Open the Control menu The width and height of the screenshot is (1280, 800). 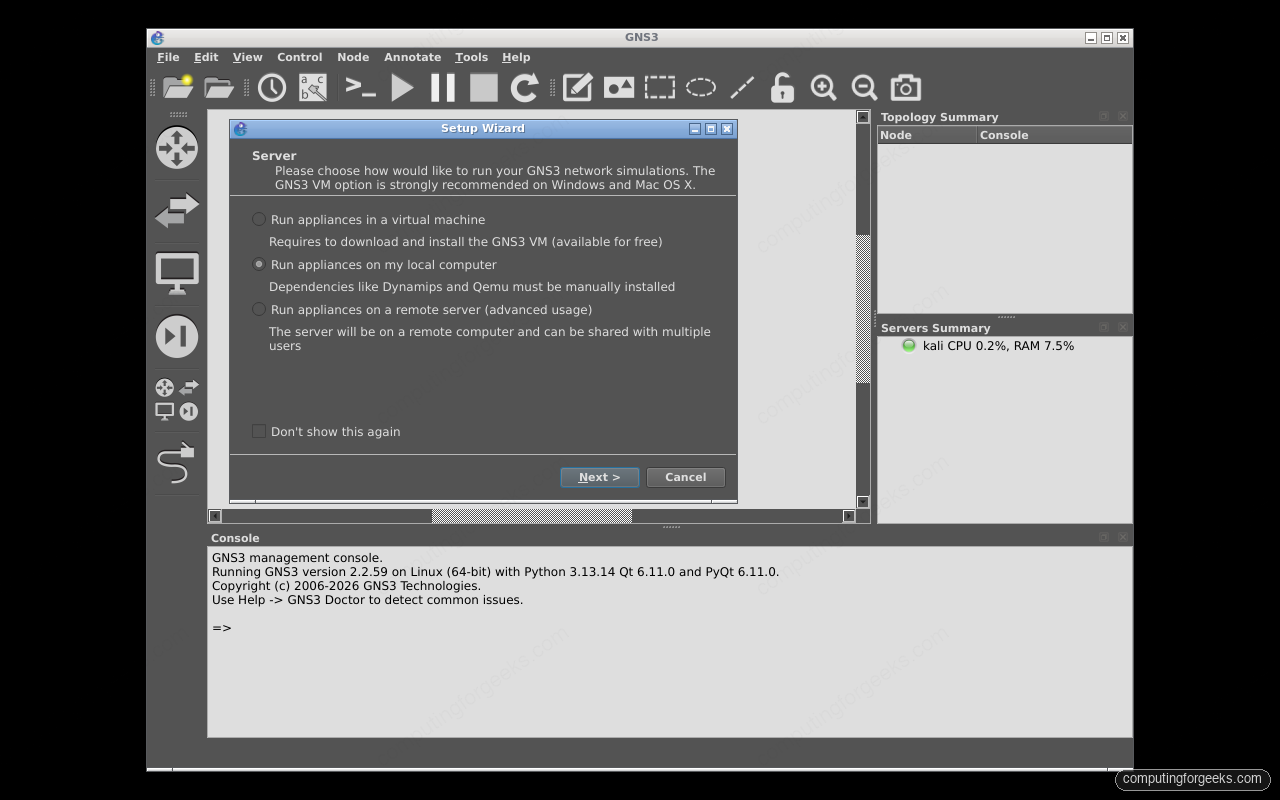(300, 57)
